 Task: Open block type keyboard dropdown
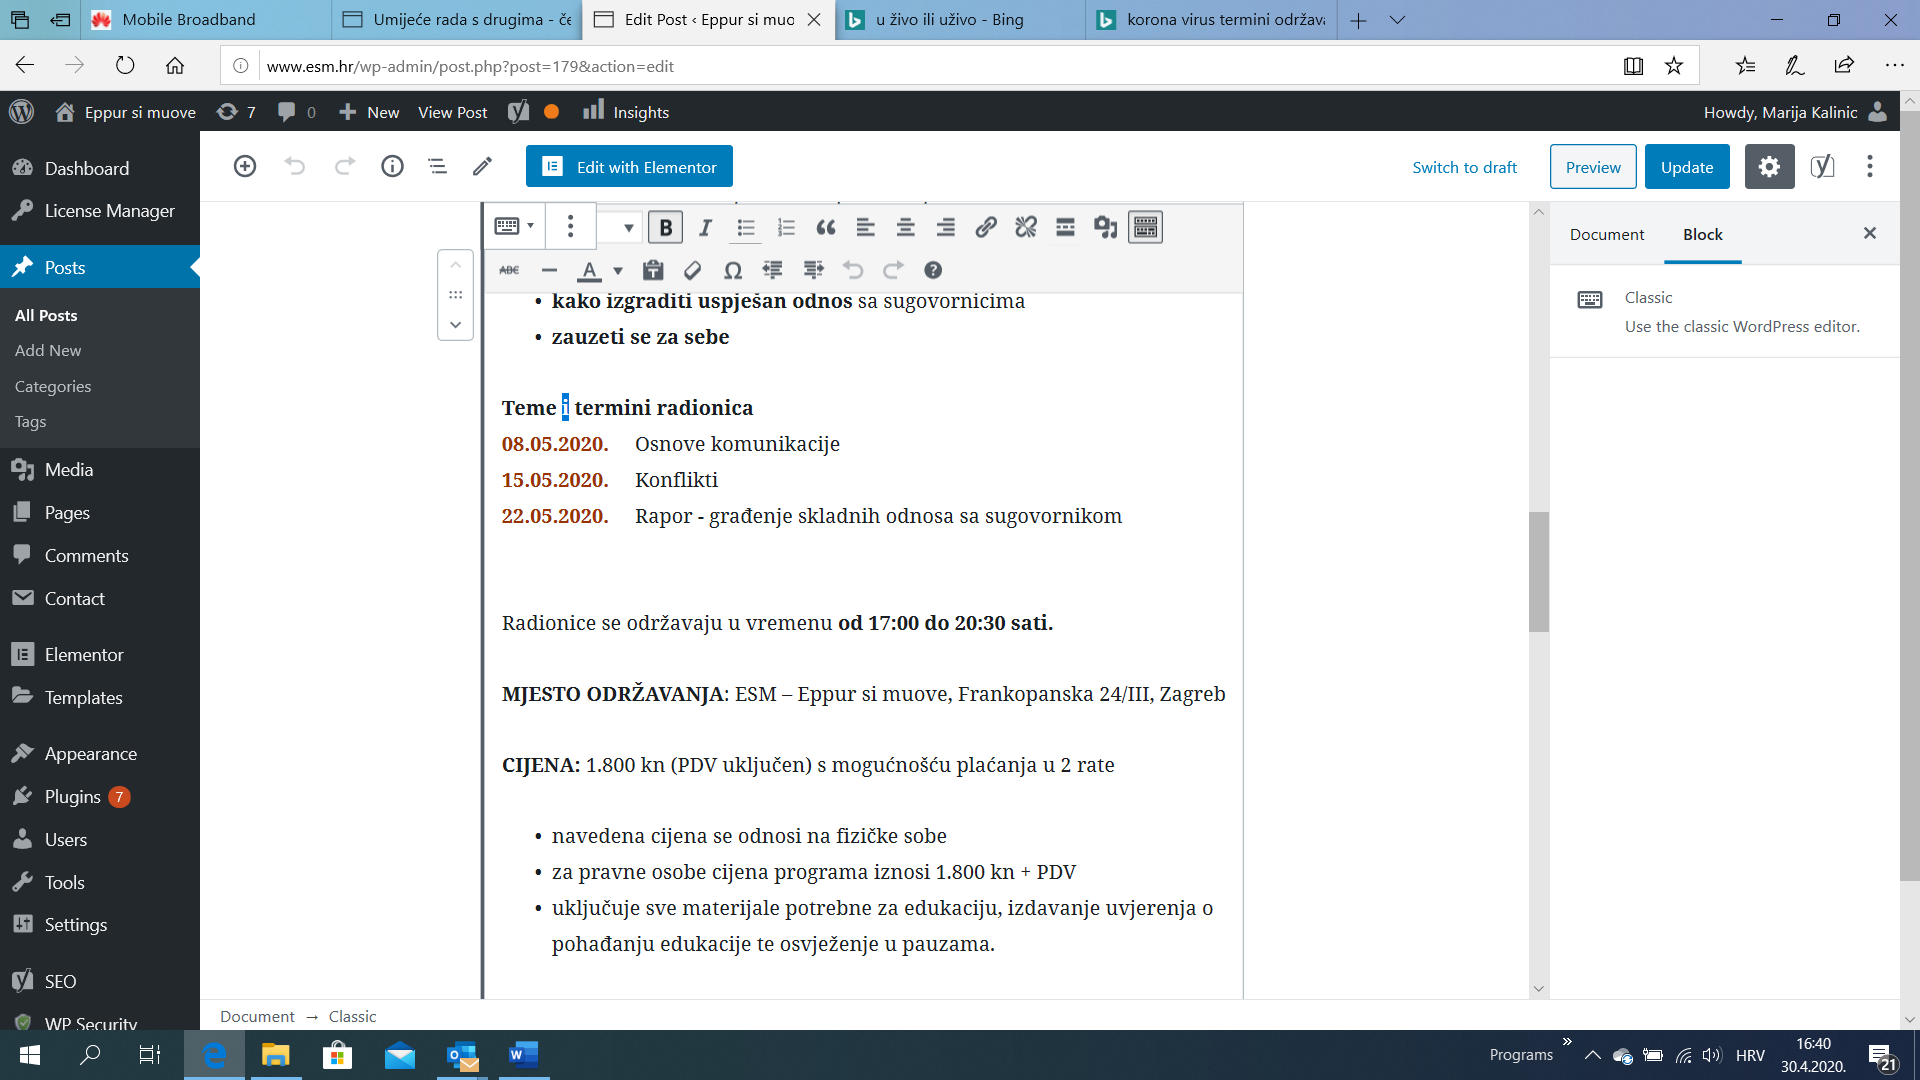click(x=514, y=226)
